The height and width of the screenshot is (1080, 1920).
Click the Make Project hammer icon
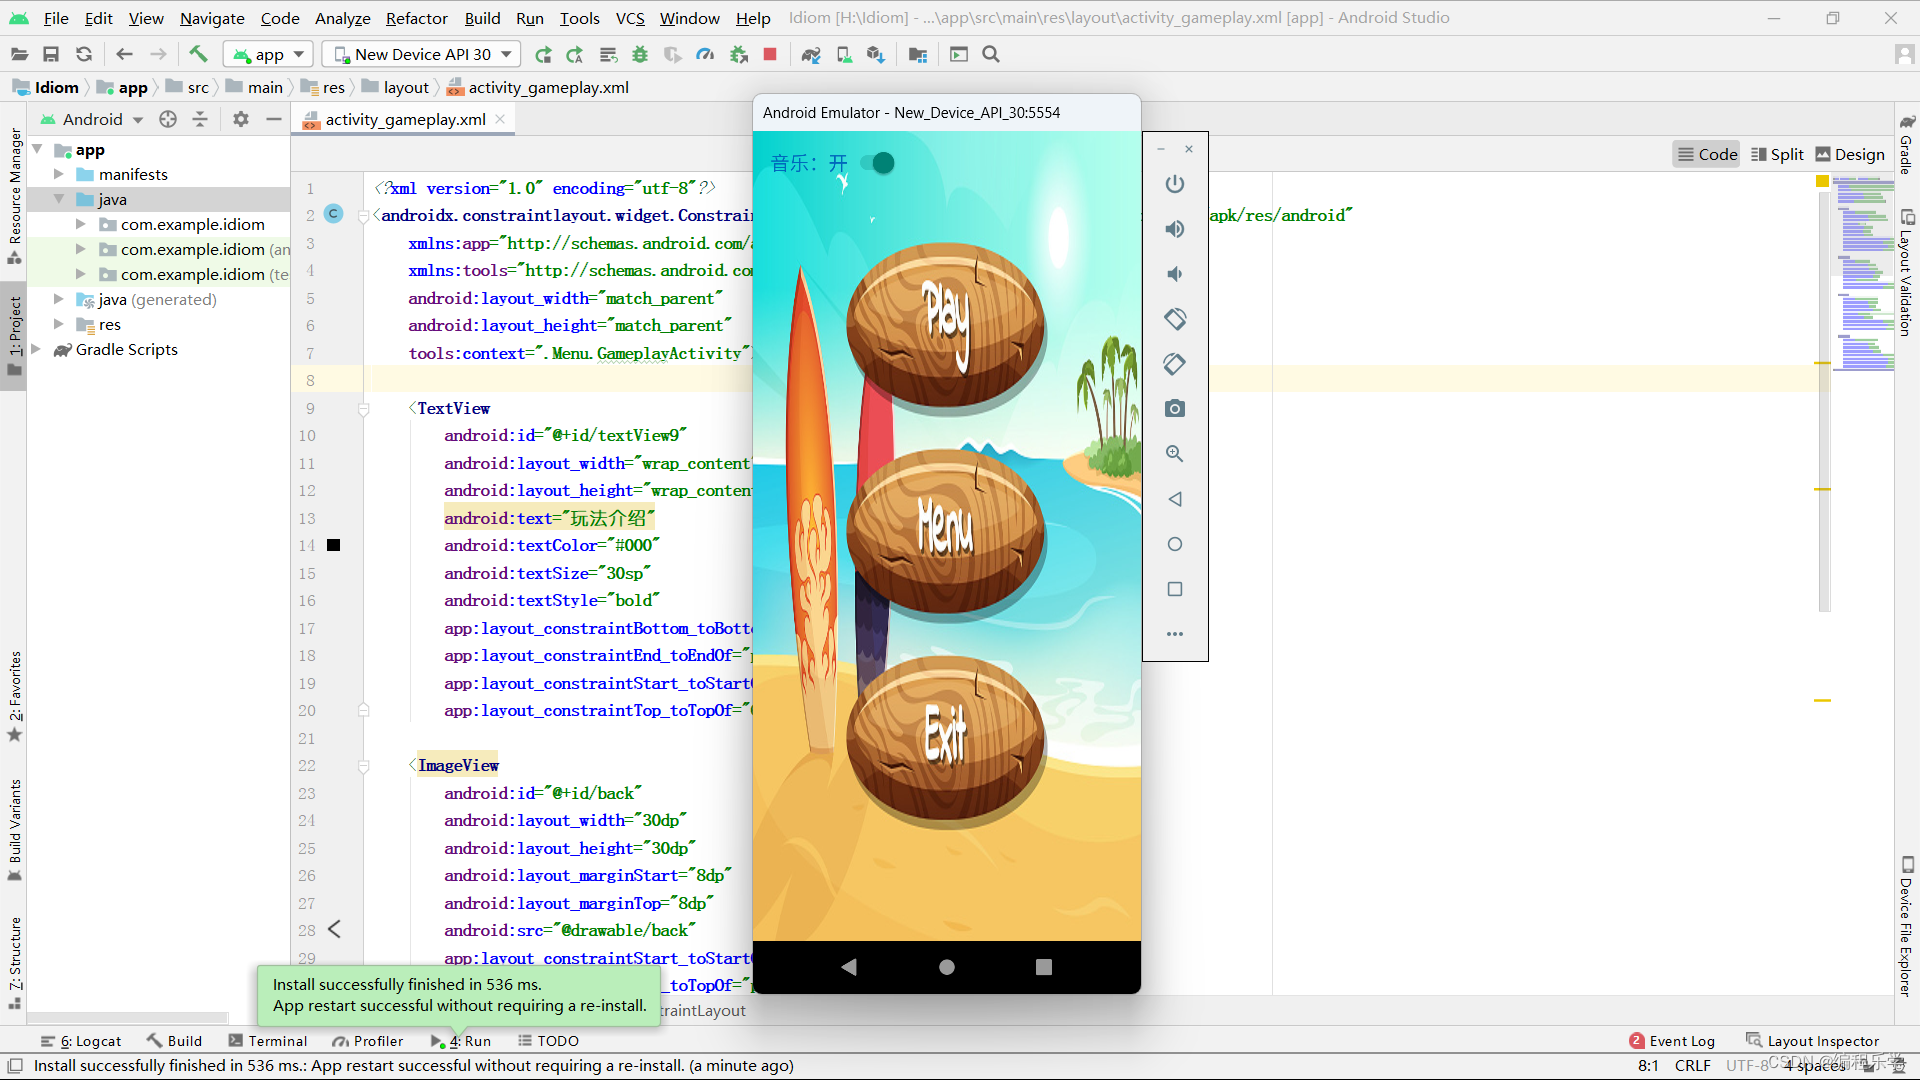click(x=198, y=54)
